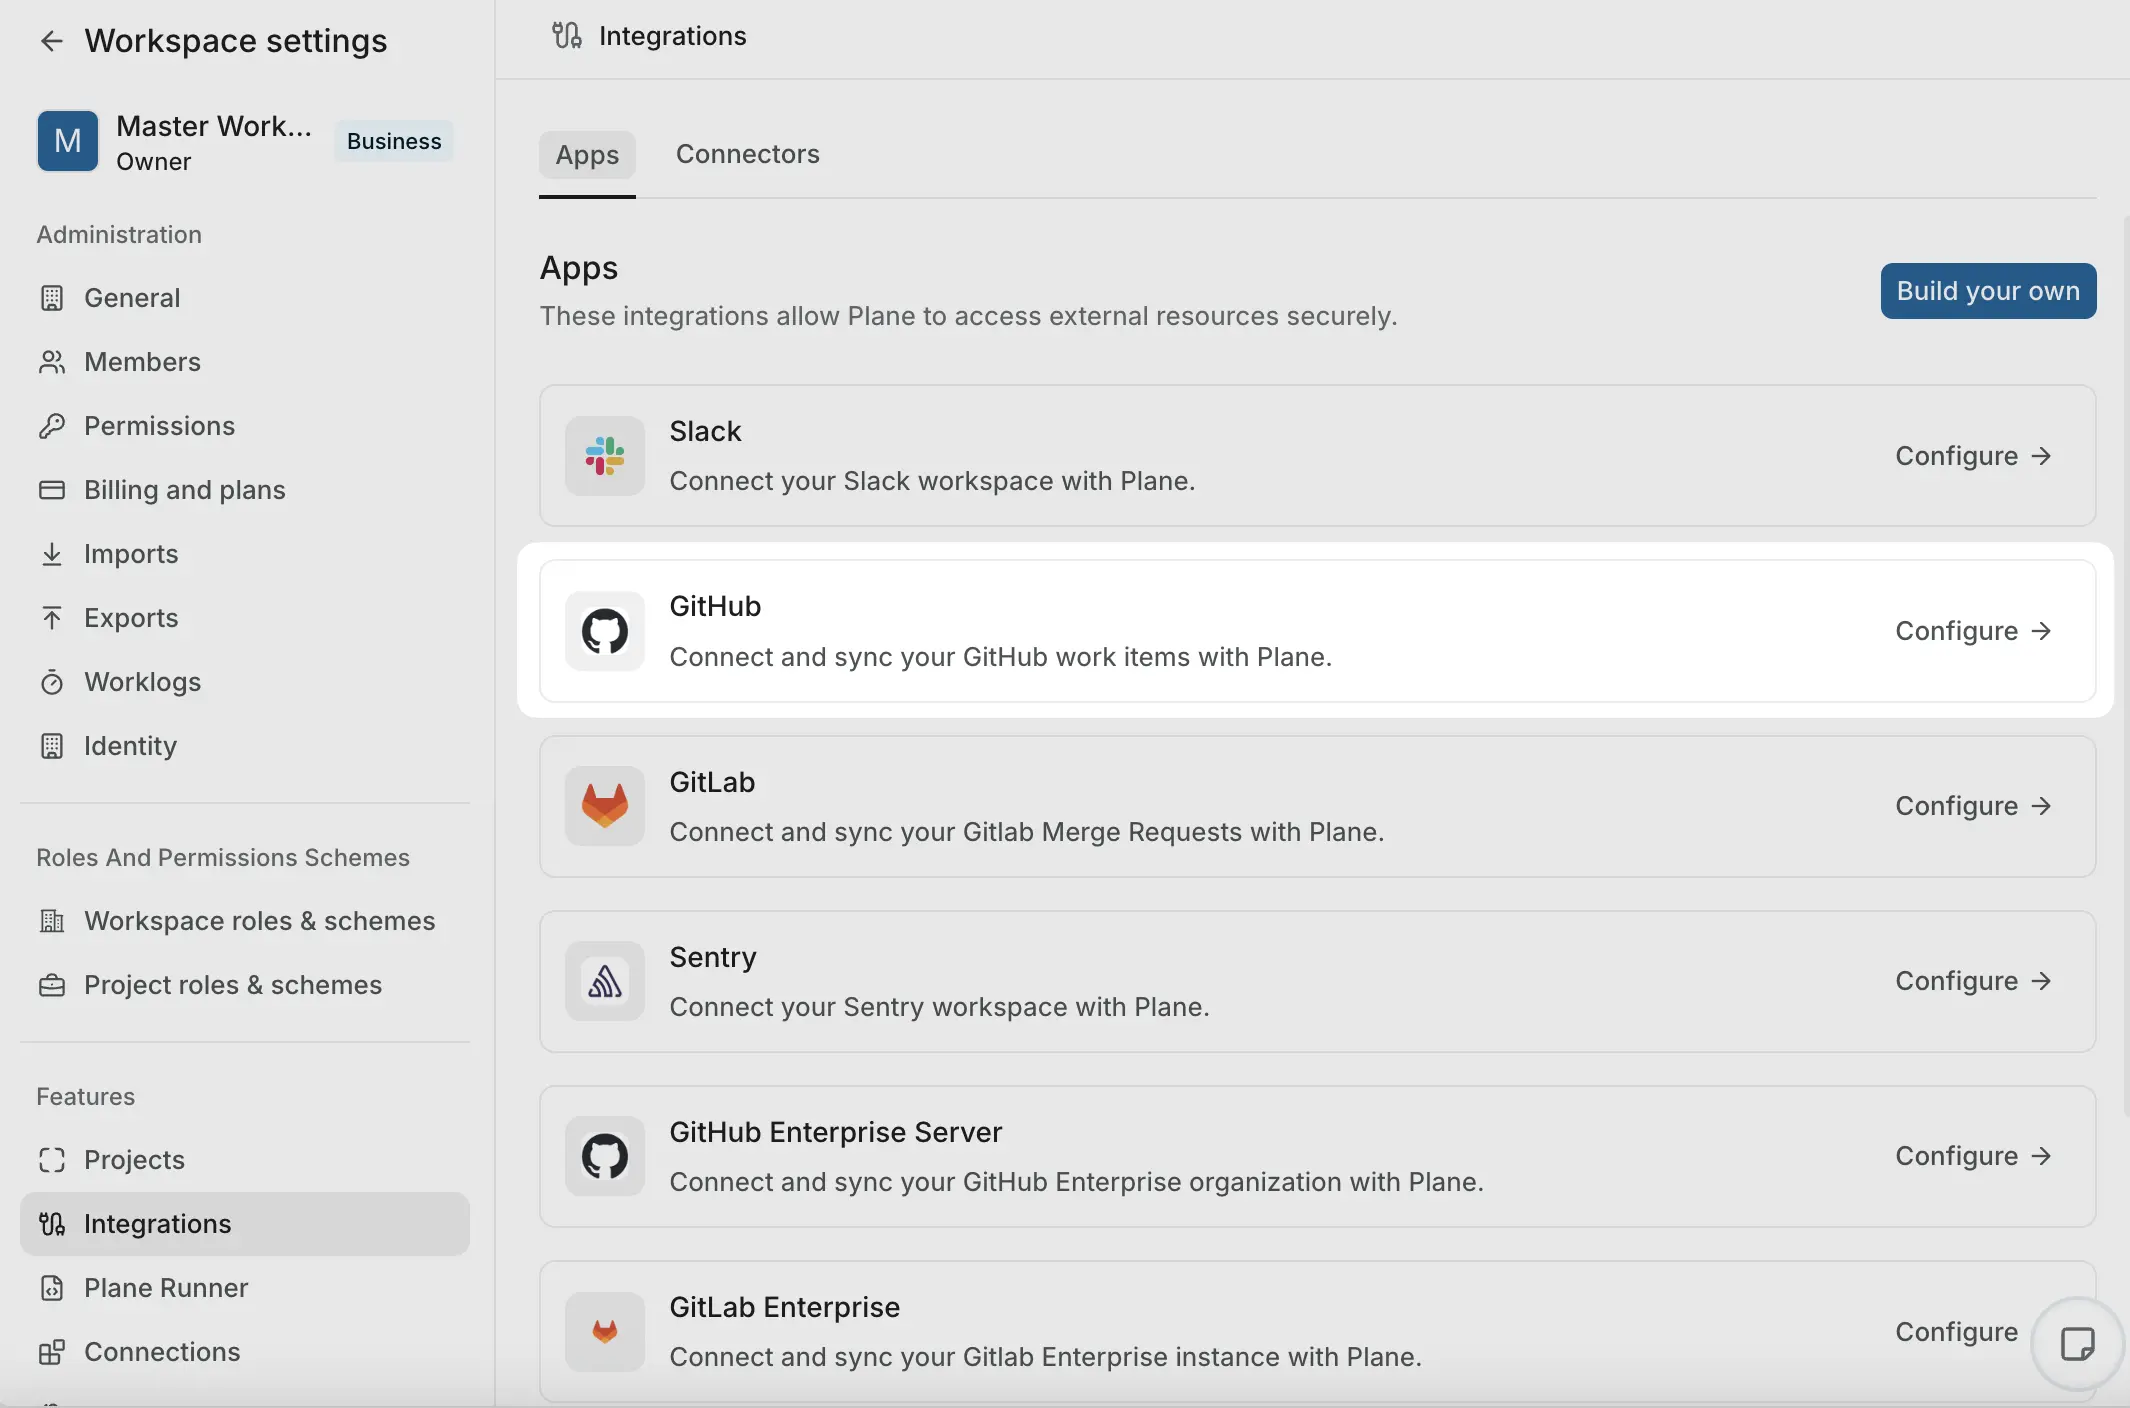Open the floating sticky note button
Screen dimensions: 2130x1408
pyautogui.click(x=2078, y=1343)
